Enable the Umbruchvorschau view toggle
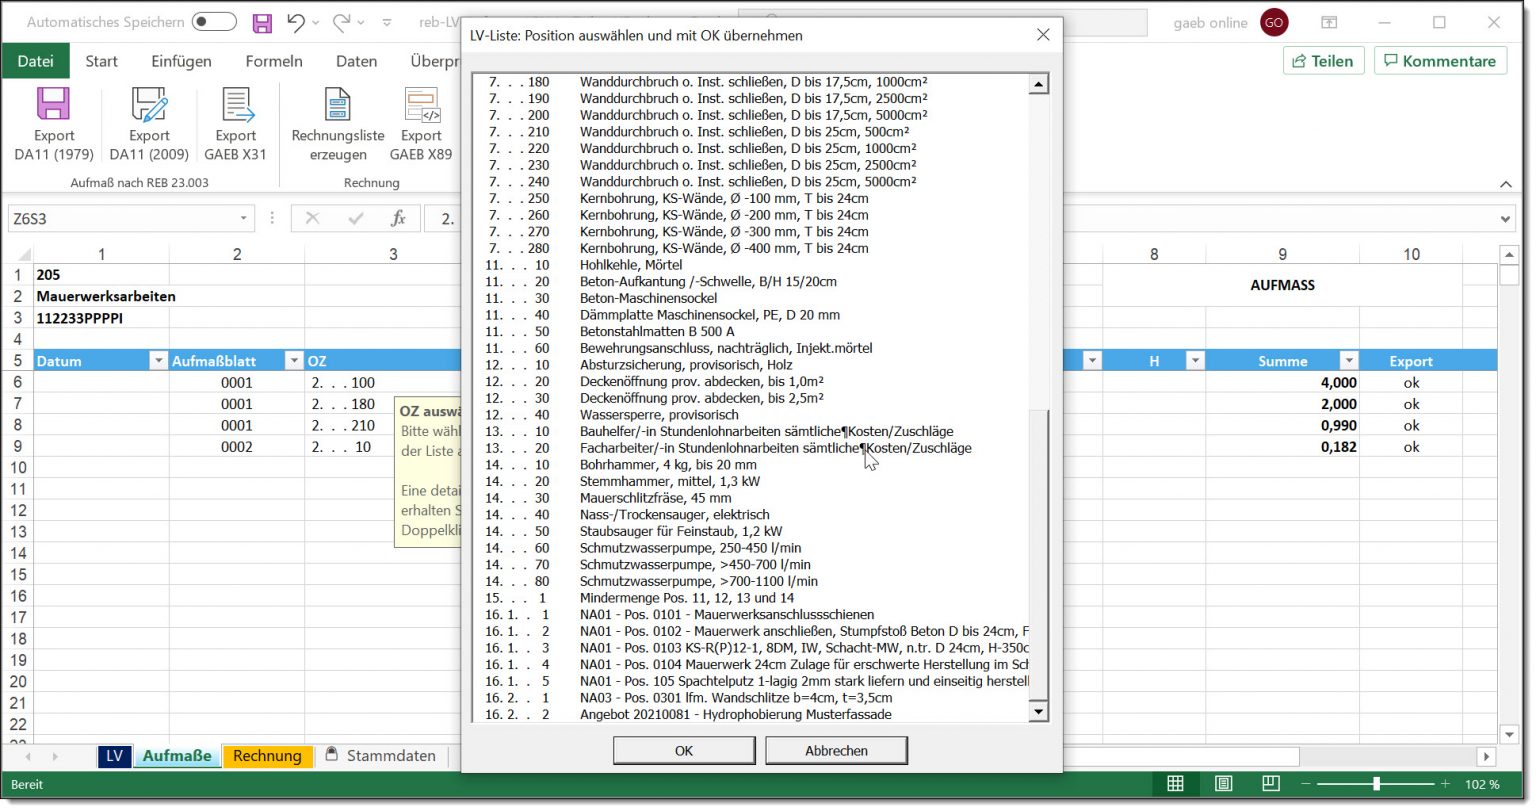The width and height of the screenshot is (1536, 811). 1268,784
